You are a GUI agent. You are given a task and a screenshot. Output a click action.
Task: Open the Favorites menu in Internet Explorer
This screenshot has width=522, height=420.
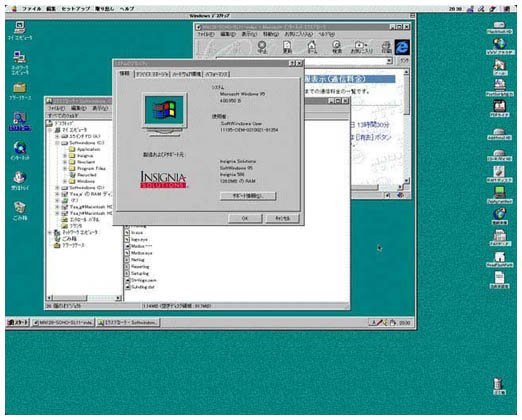(298, 34)
